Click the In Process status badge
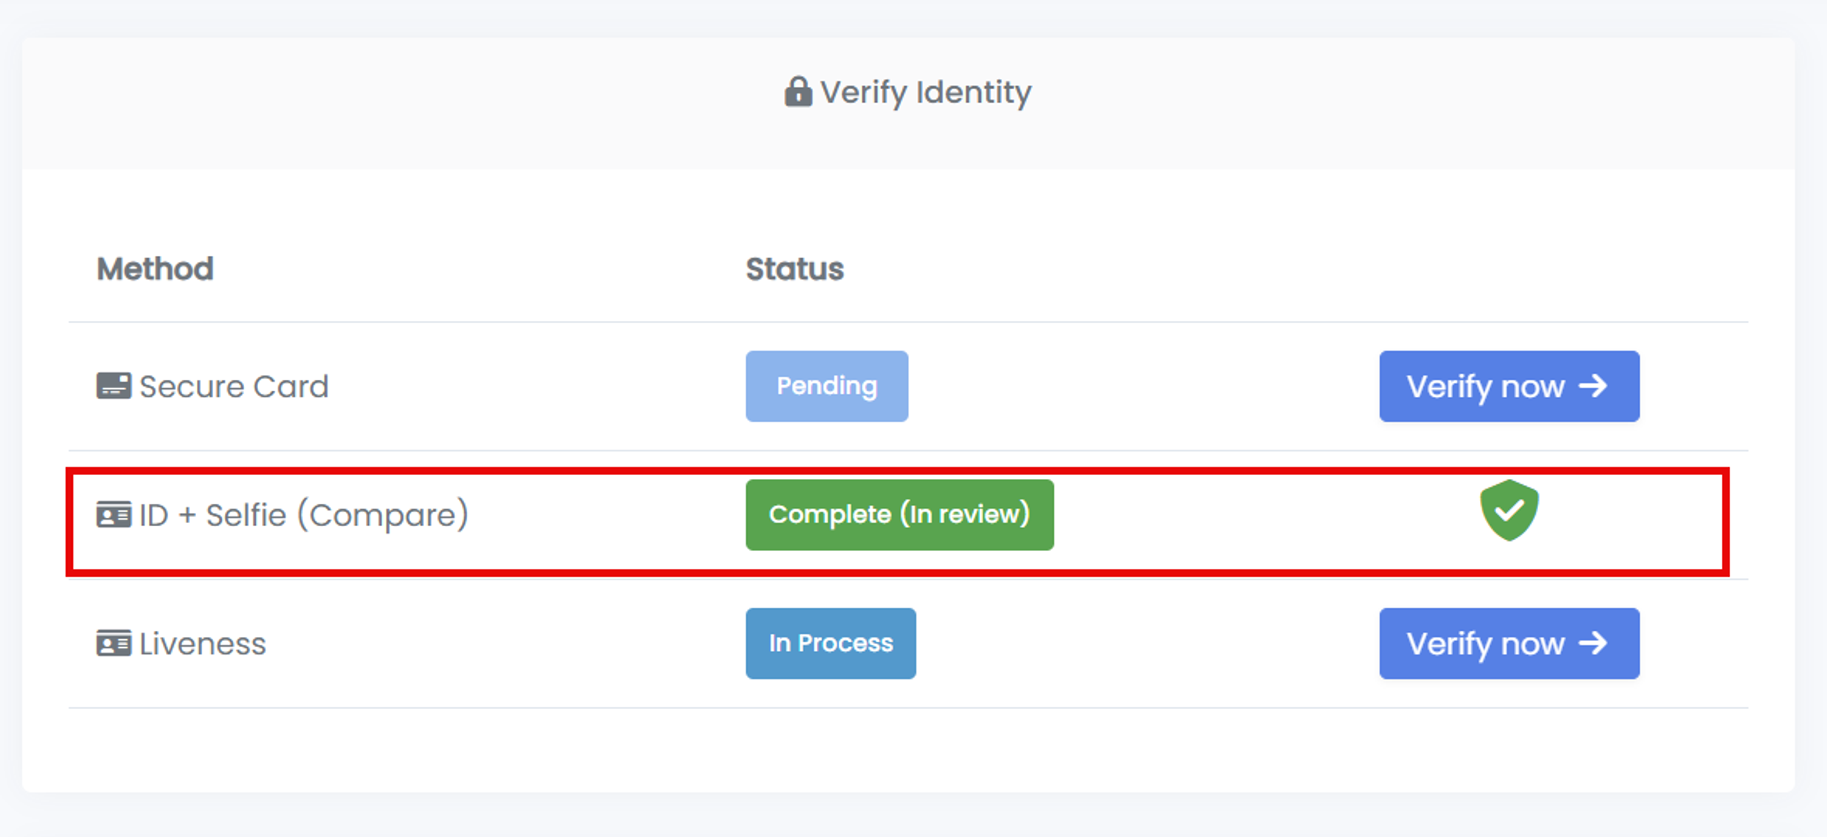 point(830,643)
